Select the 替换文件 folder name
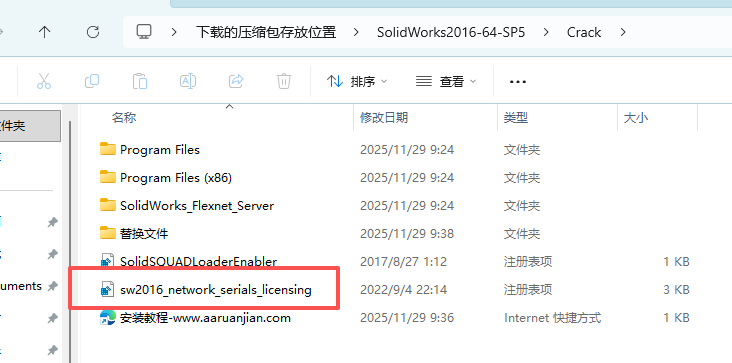Image resolution: width=732 pixels, height=363 pixels. pyautogui.click(x=144, y=233)
